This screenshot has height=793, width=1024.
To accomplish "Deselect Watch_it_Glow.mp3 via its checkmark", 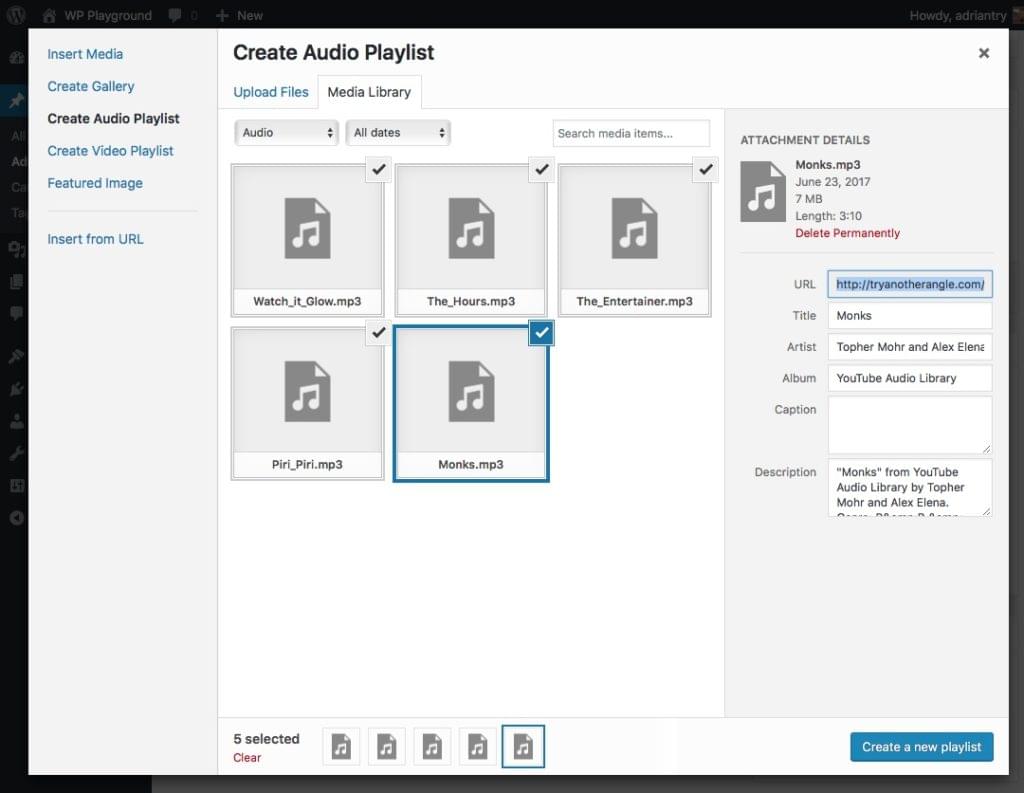I will click(378, 170).
